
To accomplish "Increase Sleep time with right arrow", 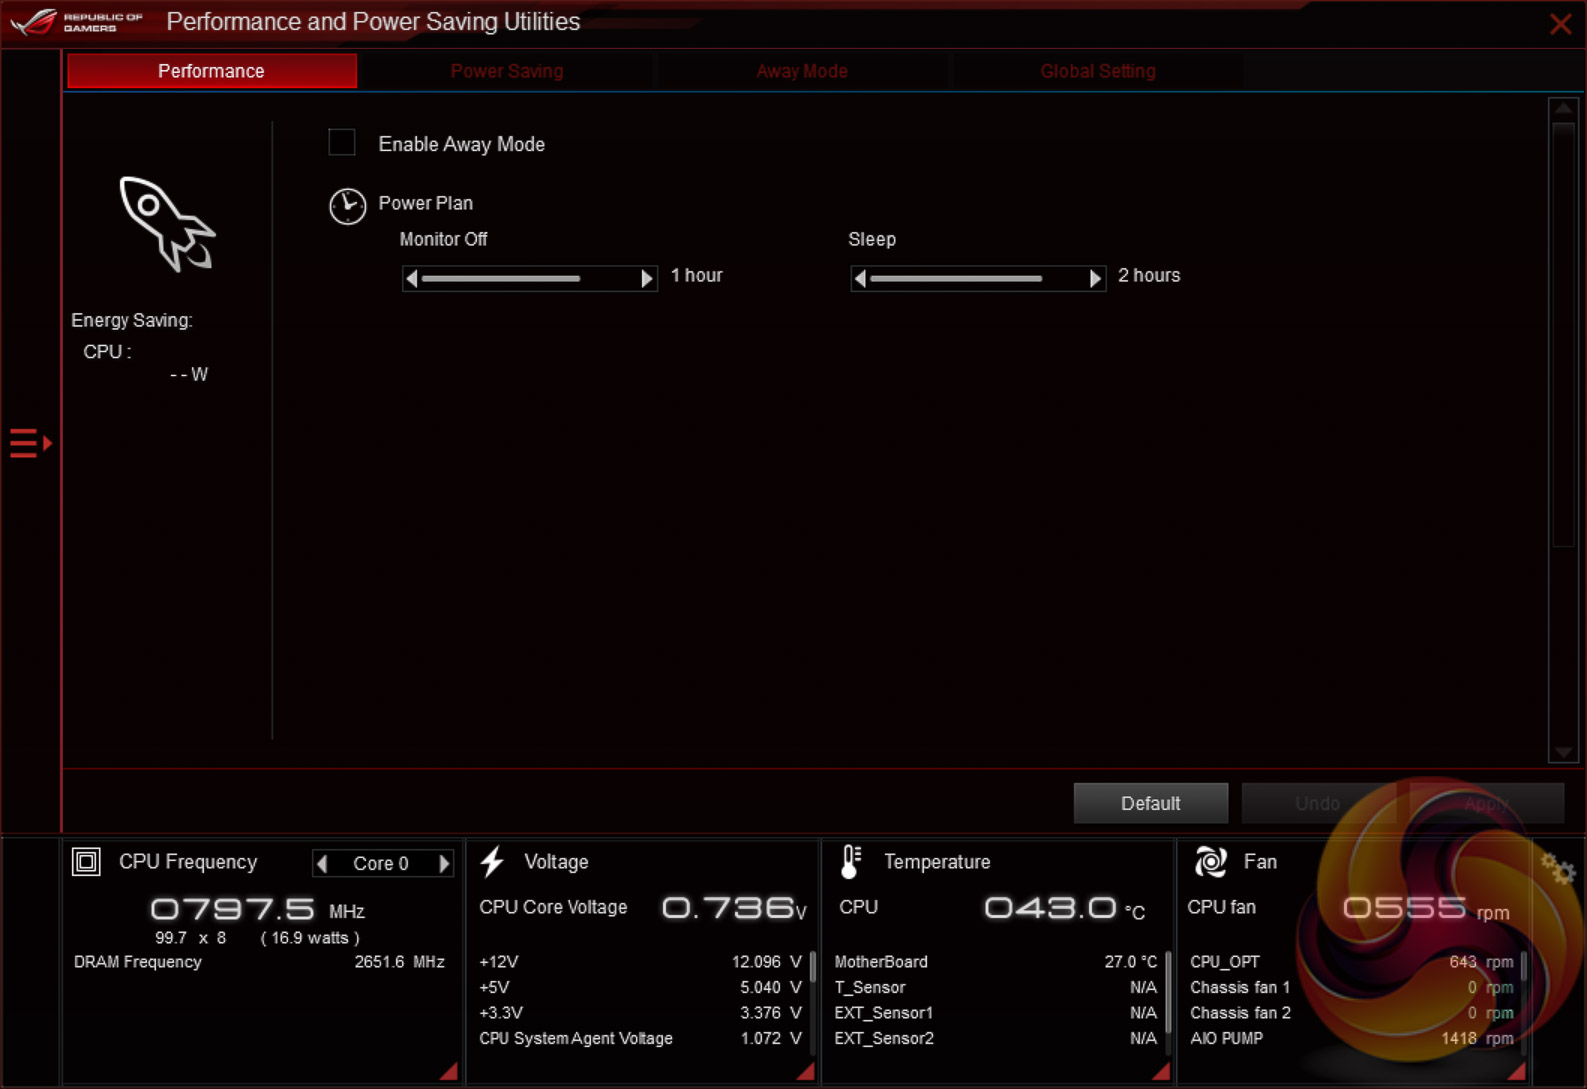I will tap(1095, 278).
